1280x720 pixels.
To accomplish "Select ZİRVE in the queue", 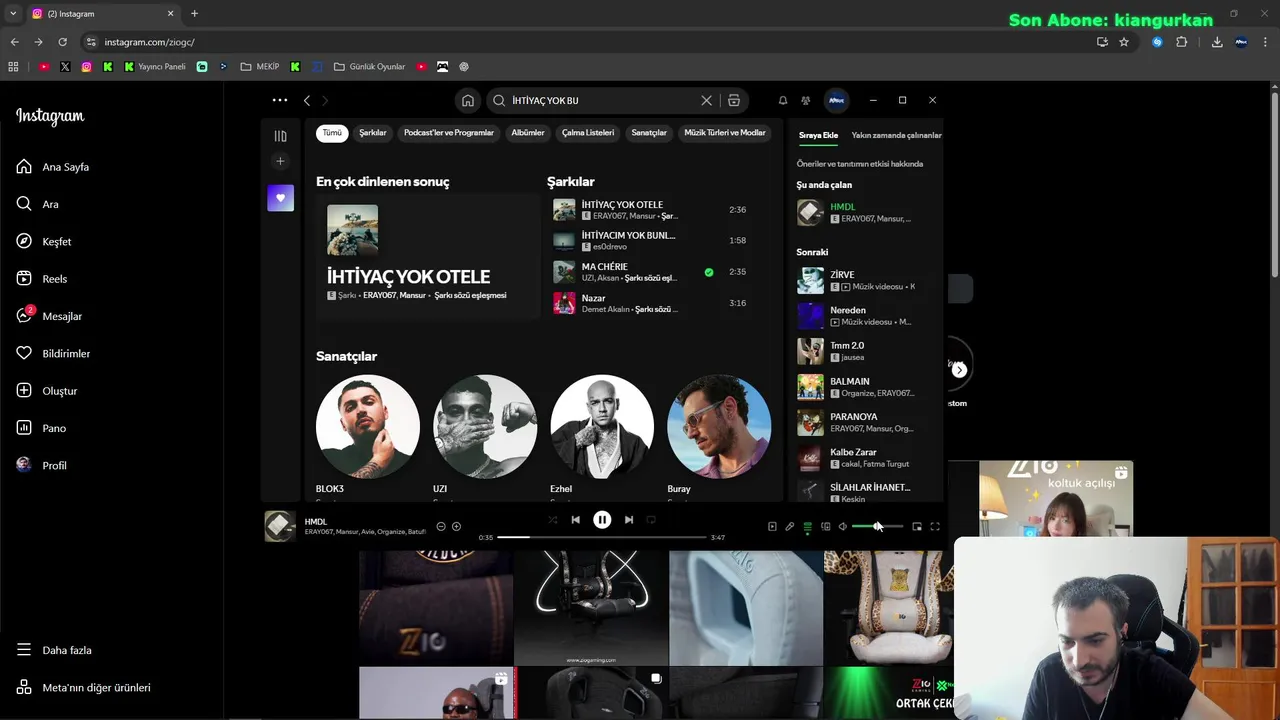I will [x=867, y=280].
